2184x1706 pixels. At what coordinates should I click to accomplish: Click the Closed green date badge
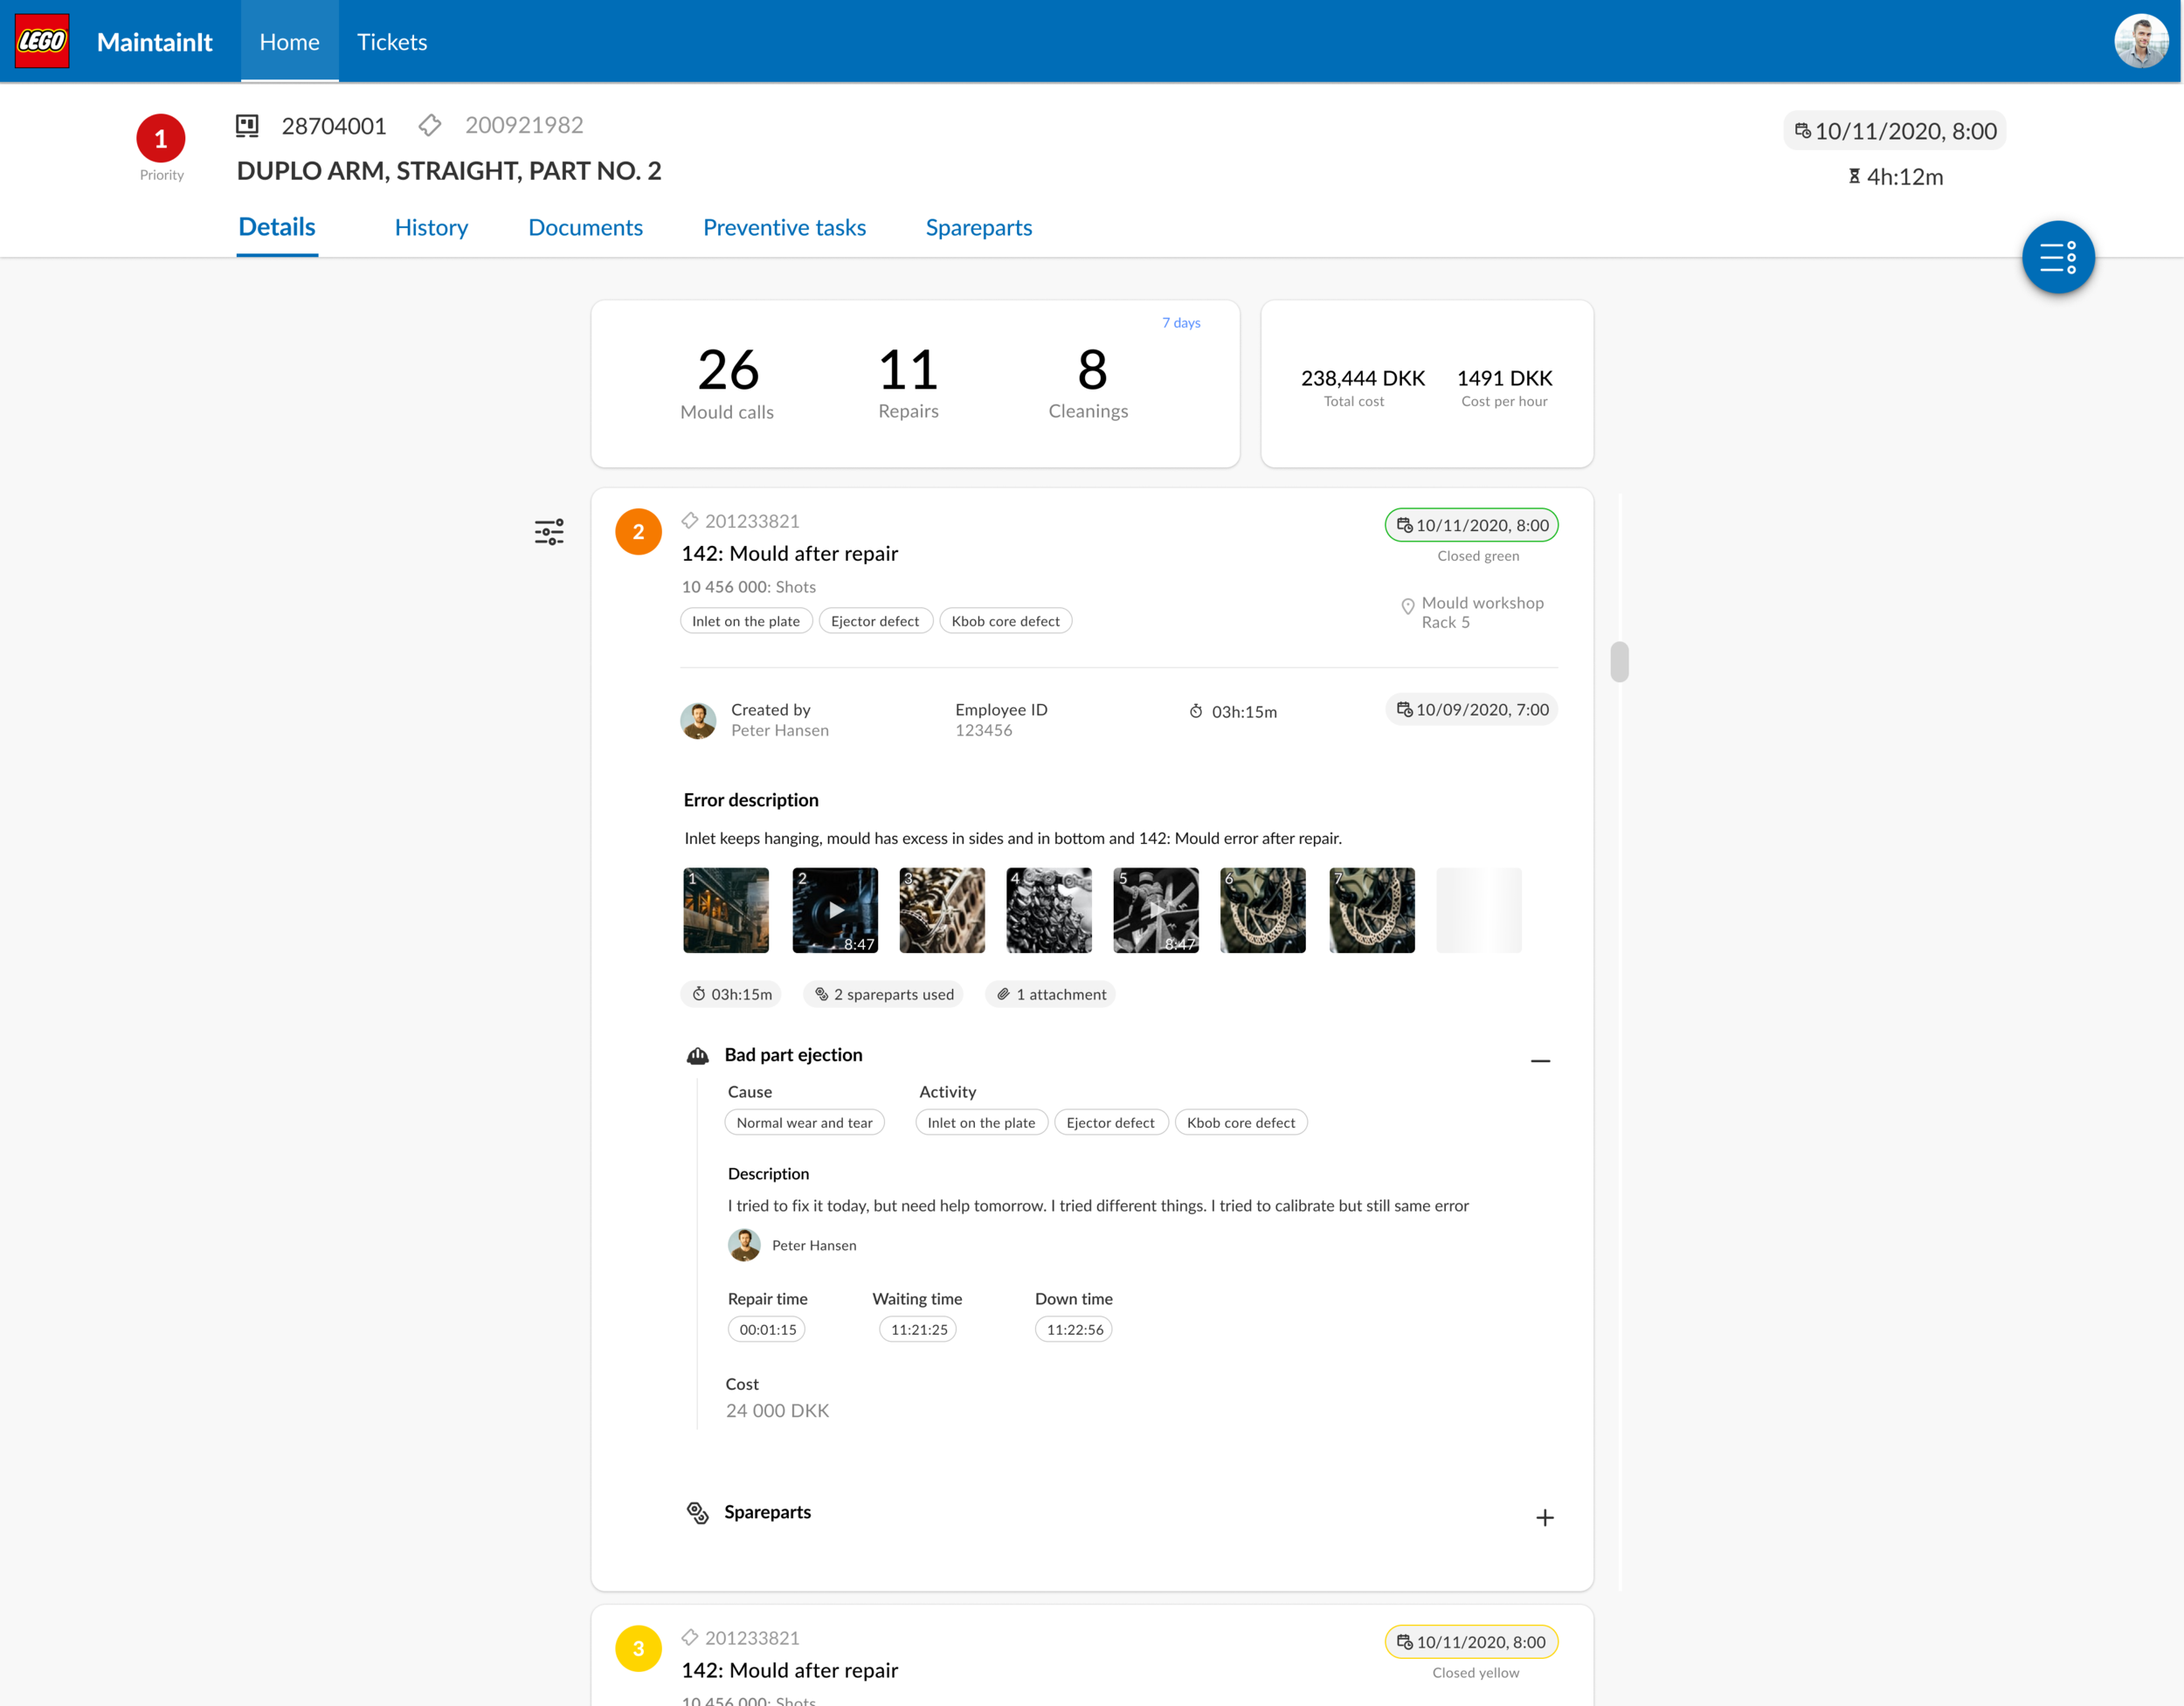pos(1471,524)
